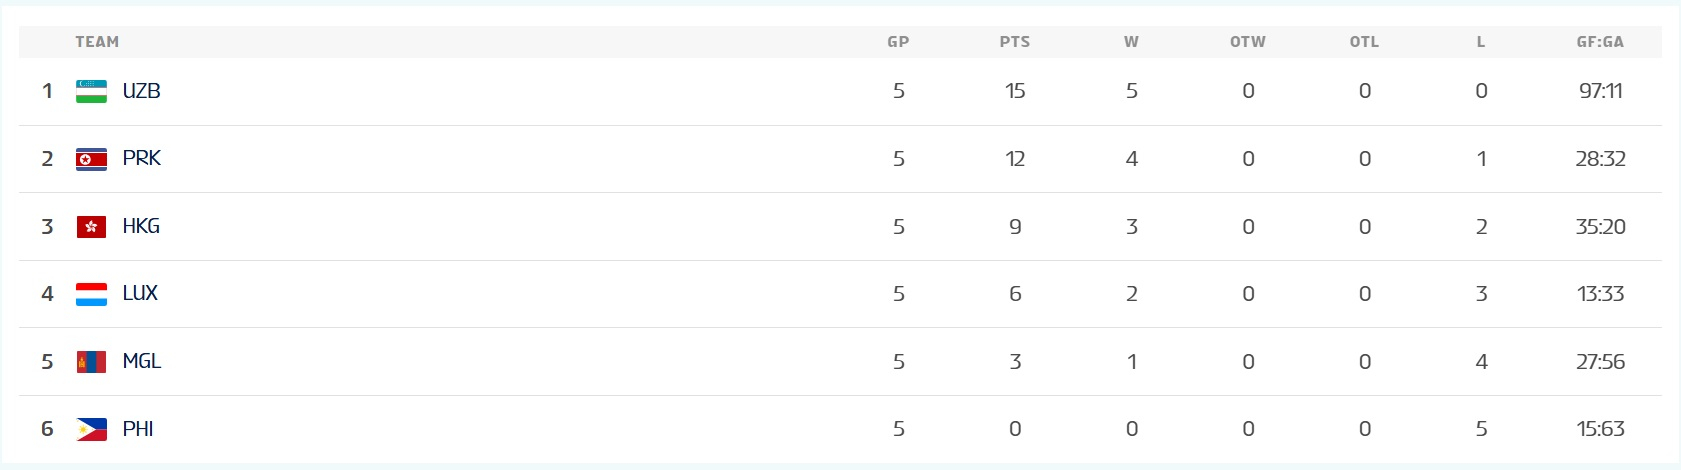1681x470 pixels.
Task: Select the LUX team name
Action: pos(140,294)
